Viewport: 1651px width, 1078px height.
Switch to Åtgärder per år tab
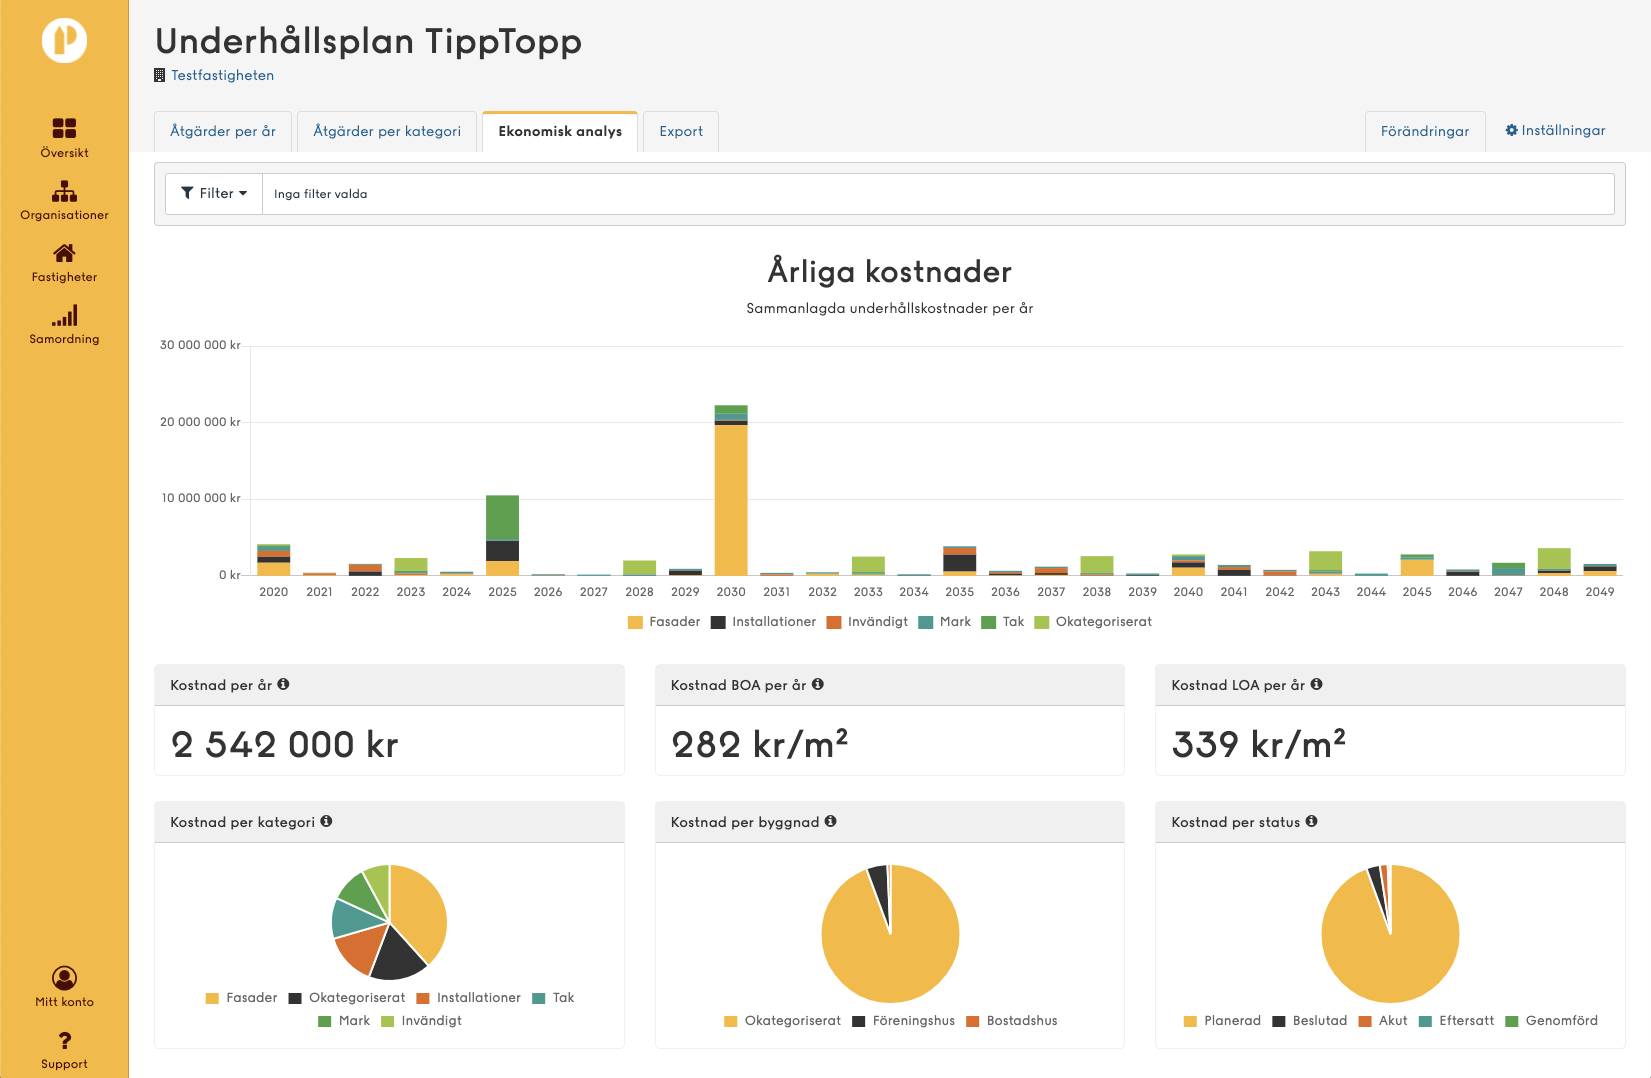point(223,132)
